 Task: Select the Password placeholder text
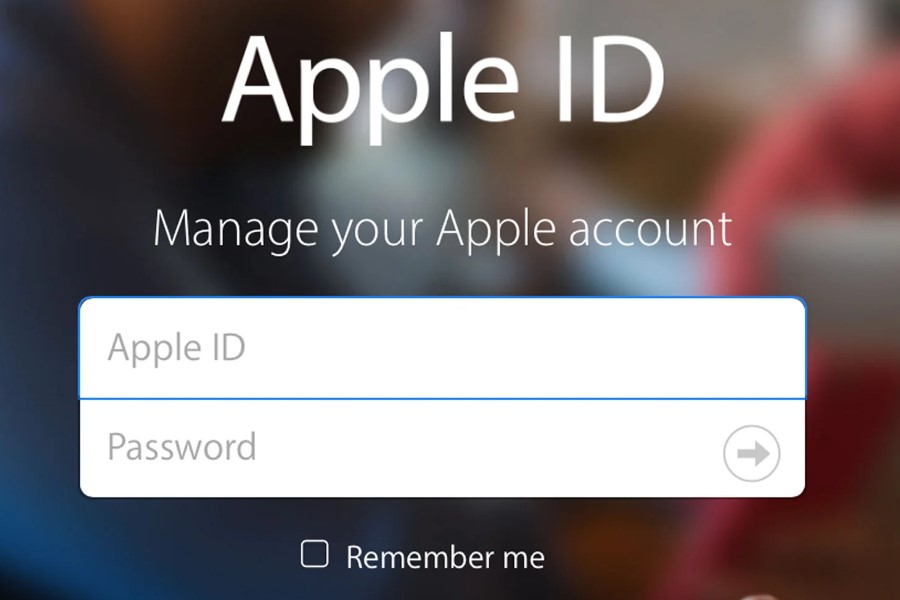[x=181, y=447]
